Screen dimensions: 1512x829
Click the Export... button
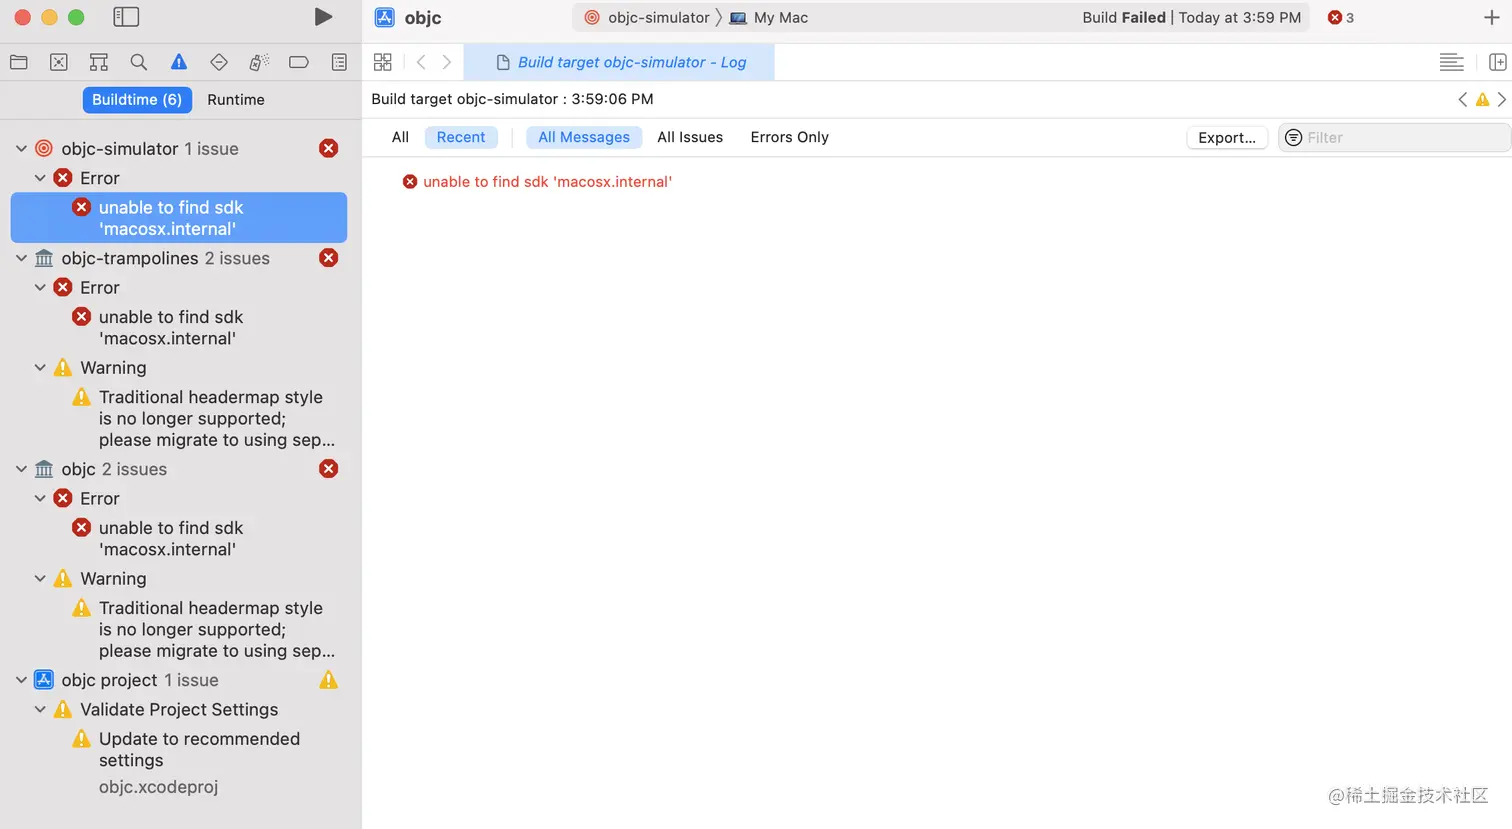(x=1227, y=138)
